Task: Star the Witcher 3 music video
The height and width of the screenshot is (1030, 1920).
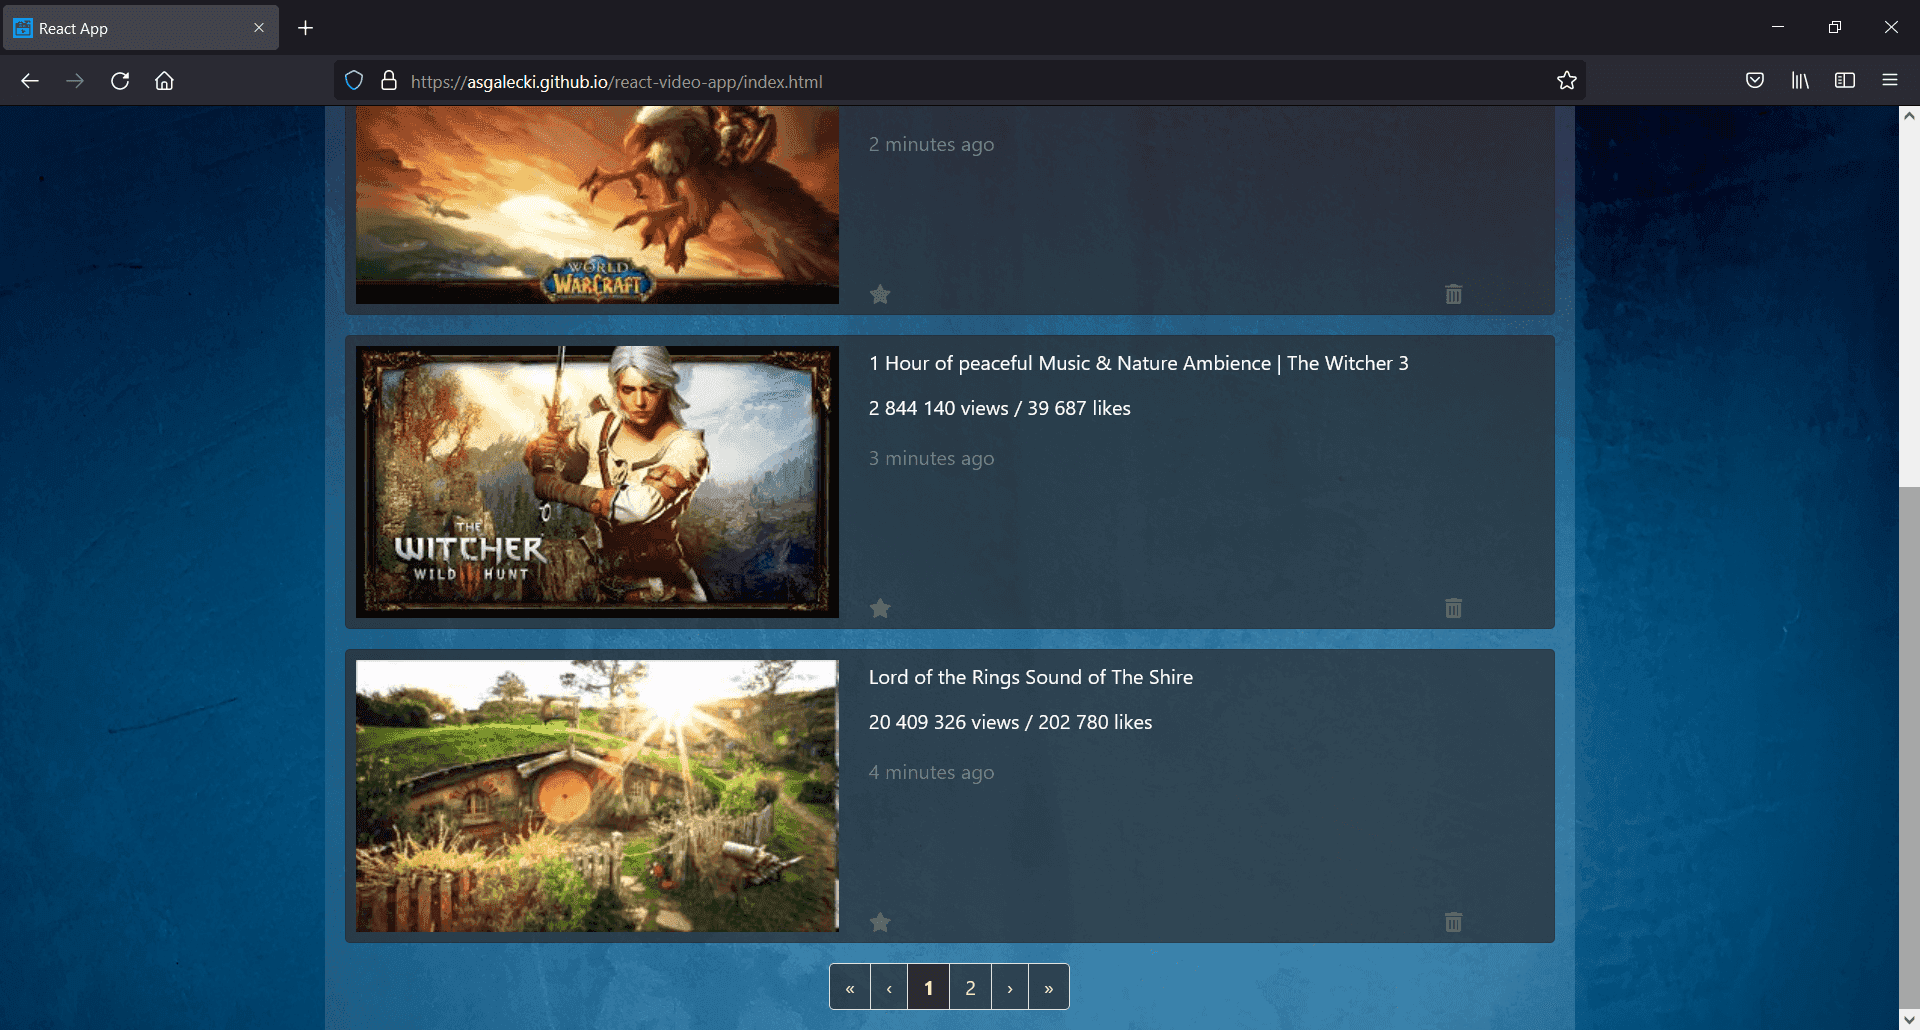Action: 880,608
